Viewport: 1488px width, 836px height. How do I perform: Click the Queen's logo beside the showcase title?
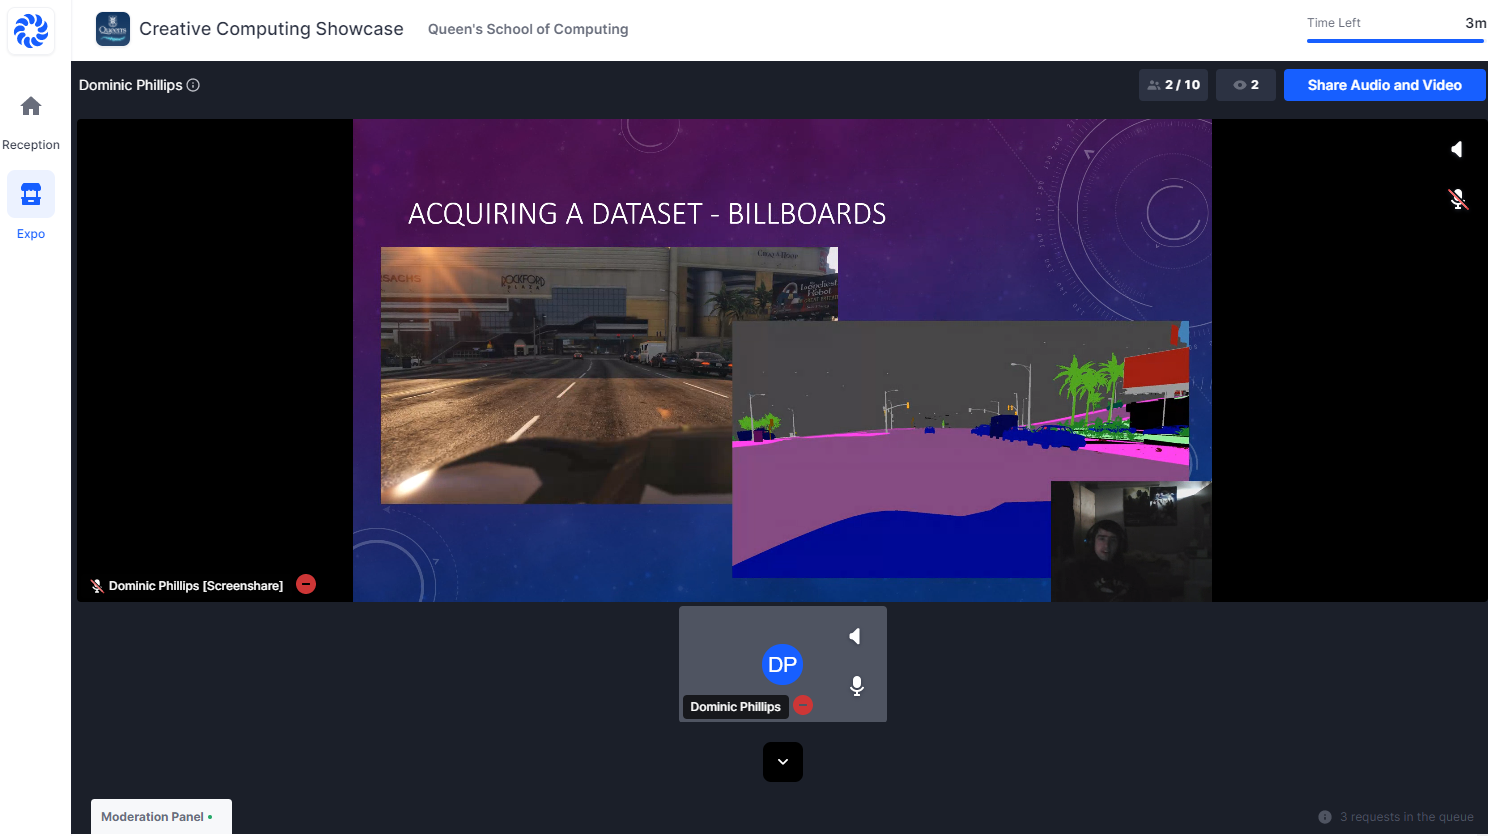(113, 30)
